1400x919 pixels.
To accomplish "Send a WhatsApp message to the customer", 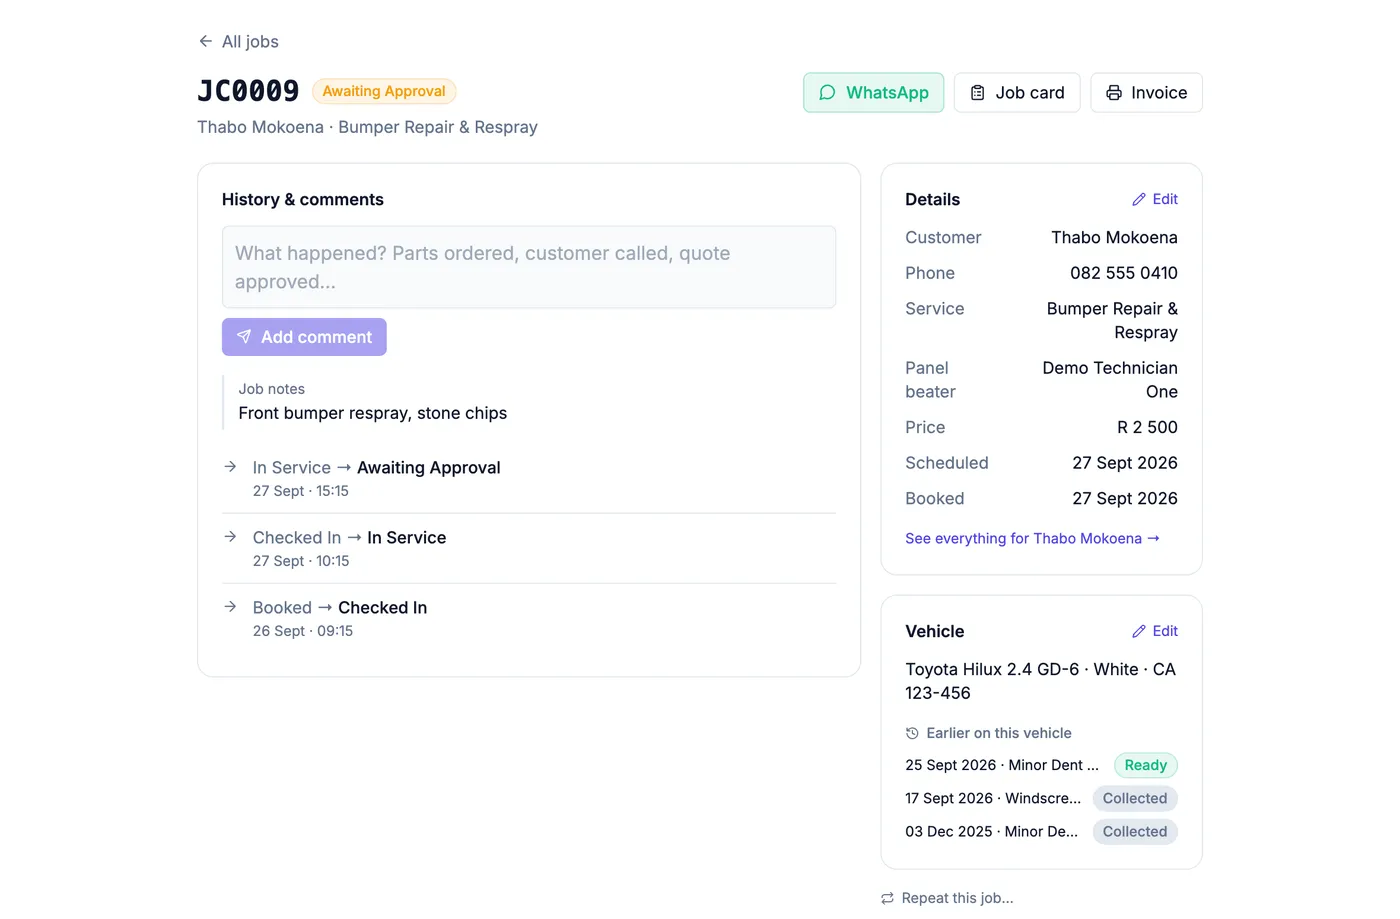I will 873,93.
